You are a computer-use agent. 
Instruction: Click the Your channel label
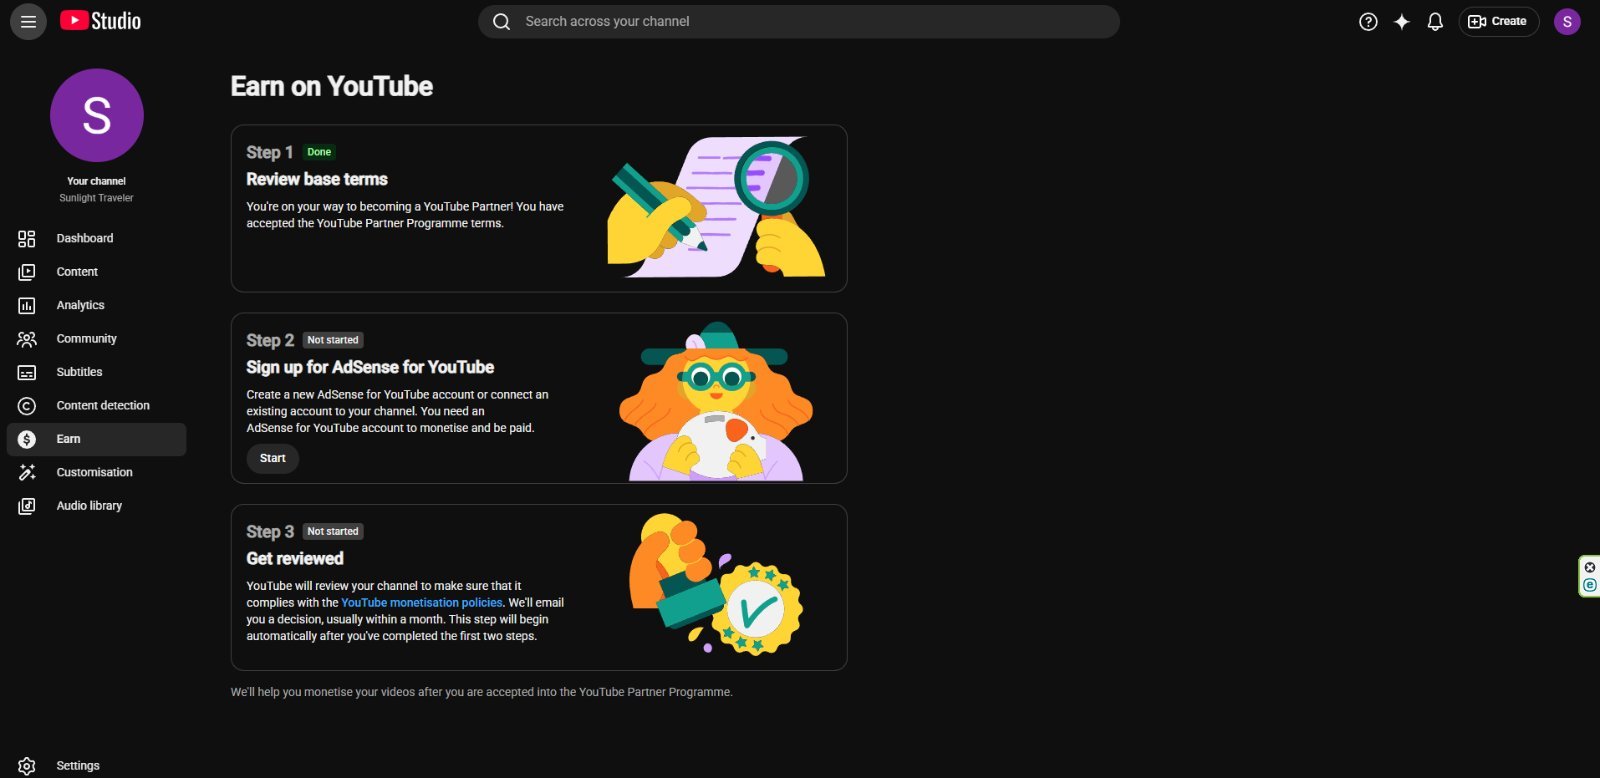[96, 181]
